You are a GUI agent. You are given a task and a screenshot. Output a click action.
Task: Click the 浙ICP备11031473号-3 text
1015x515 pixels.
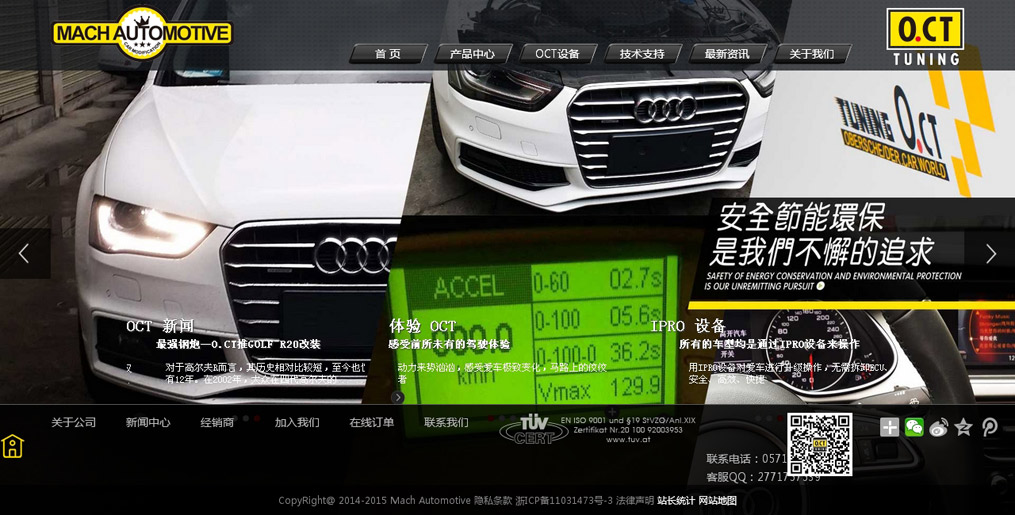click(x=564, y=501)
